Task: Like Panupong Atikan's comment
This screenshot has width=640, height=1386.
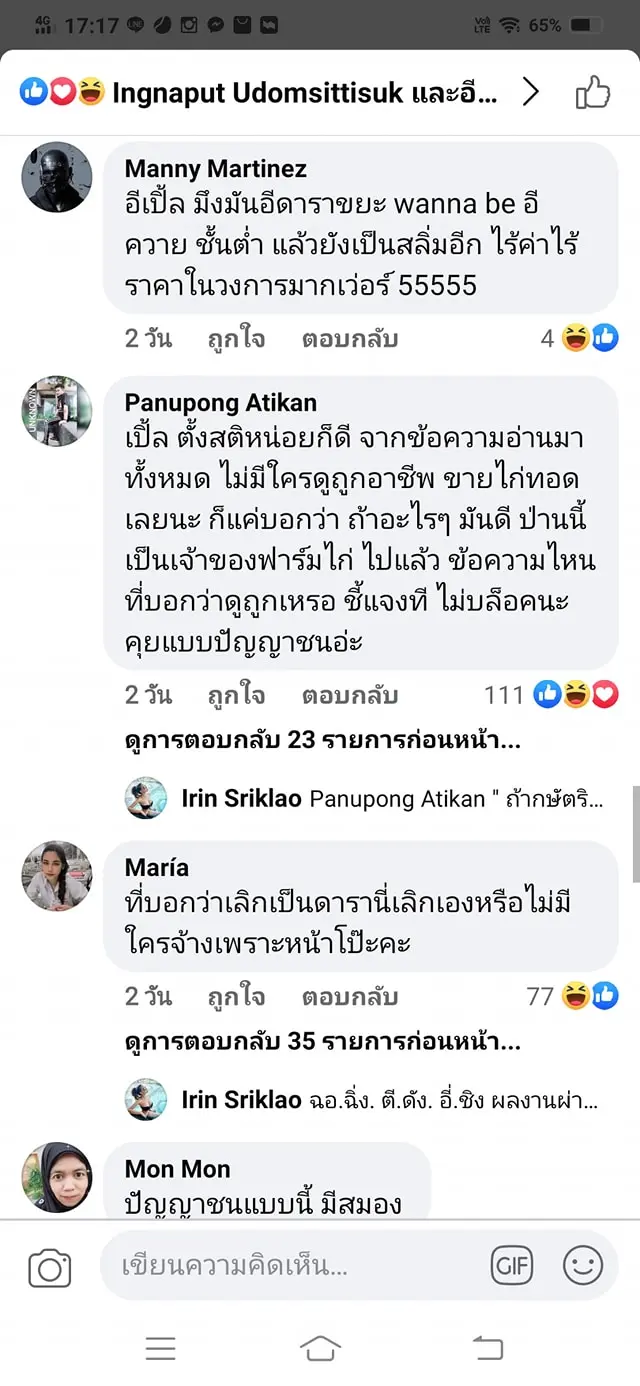Action: click(x=236, y=695)
